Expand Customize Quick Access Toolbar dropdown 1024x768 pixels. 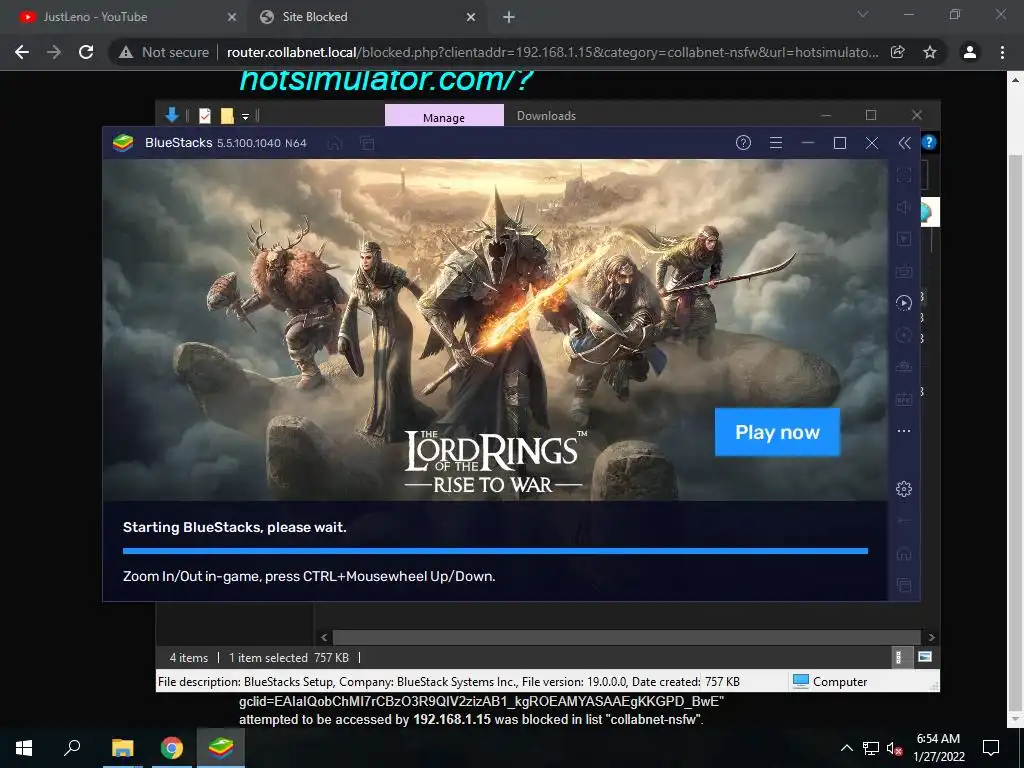coord(246,116)
